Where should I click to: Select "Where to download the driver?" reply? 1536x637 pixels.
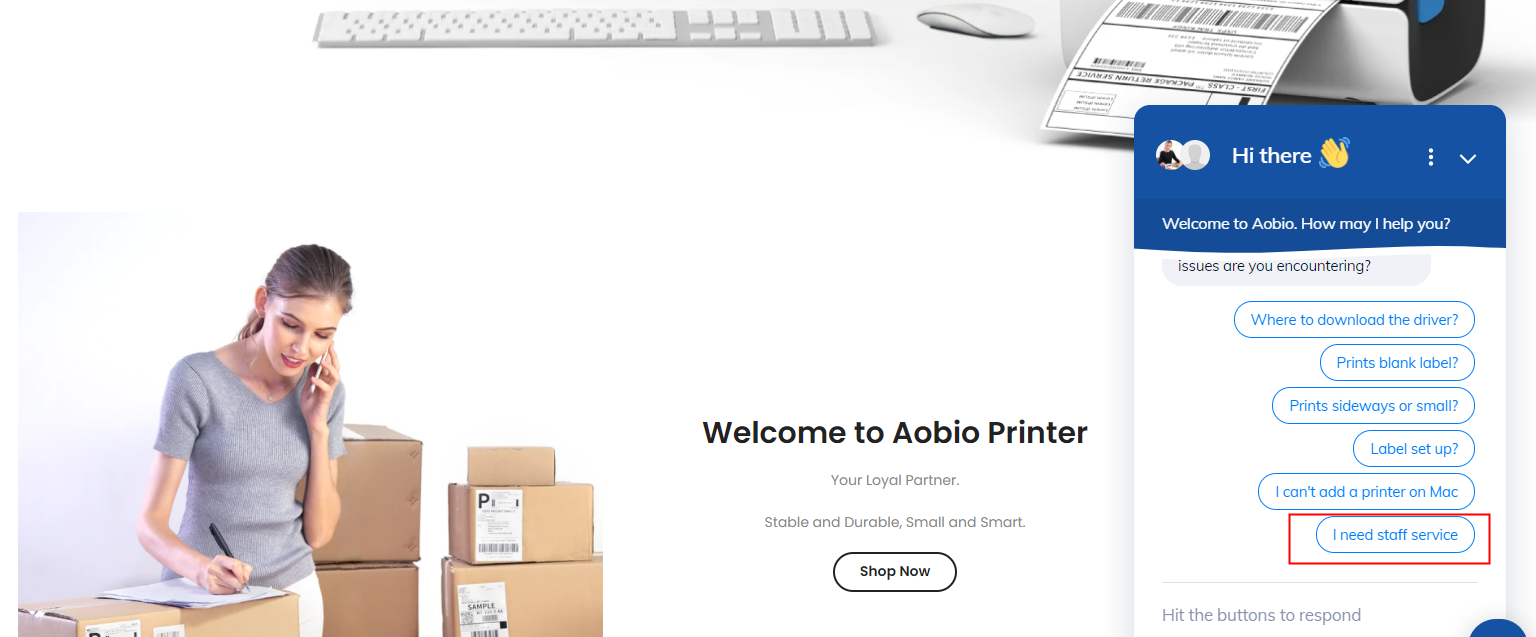click(x=1354, y=320)
